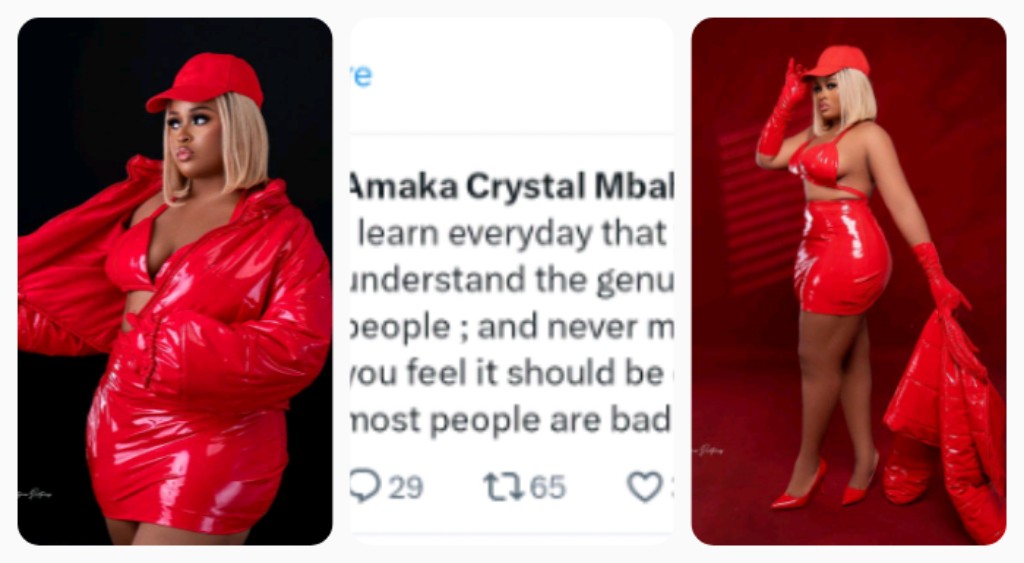Viewport: 1024px width, 563px height.
Task: Click the reply count 29
Action: 405,488
